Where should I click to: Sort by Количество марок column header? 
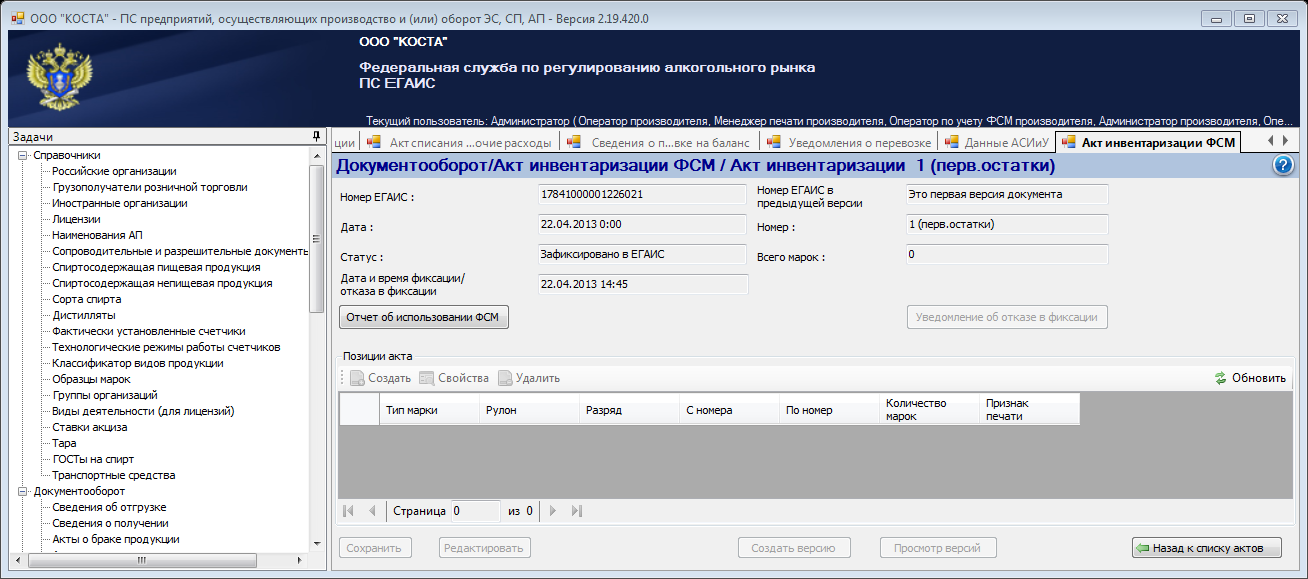tap(929, 410)
